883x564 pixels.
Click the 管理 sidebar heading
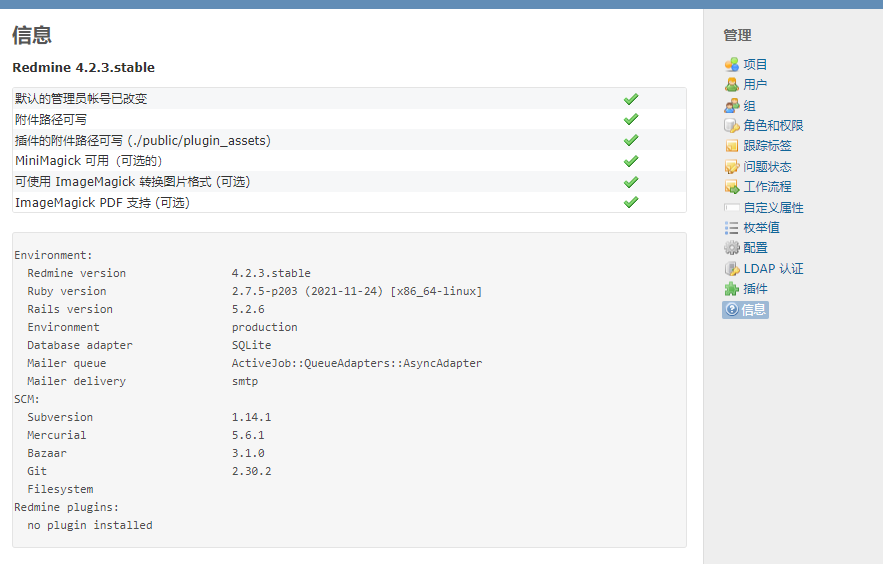tap(737, 35)
